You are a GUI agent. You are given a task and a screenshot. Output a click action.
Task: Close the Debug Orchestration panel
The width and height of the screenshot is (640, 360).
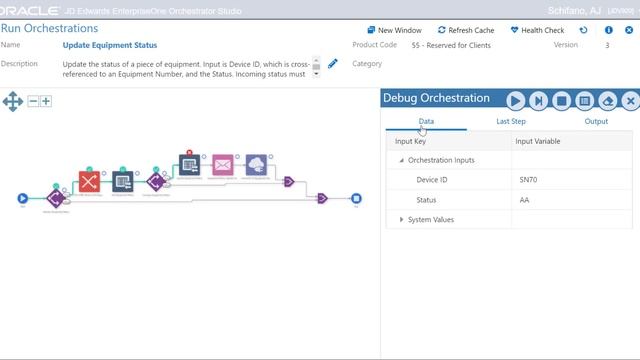[631, 101]
